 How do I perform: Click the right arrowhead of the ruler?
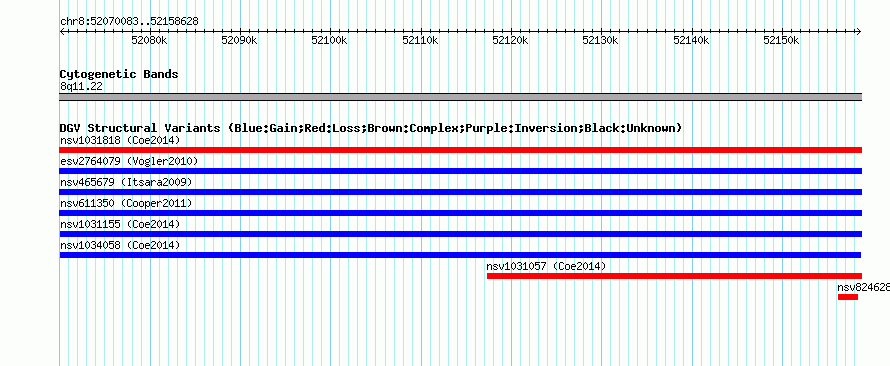[859, 31]
